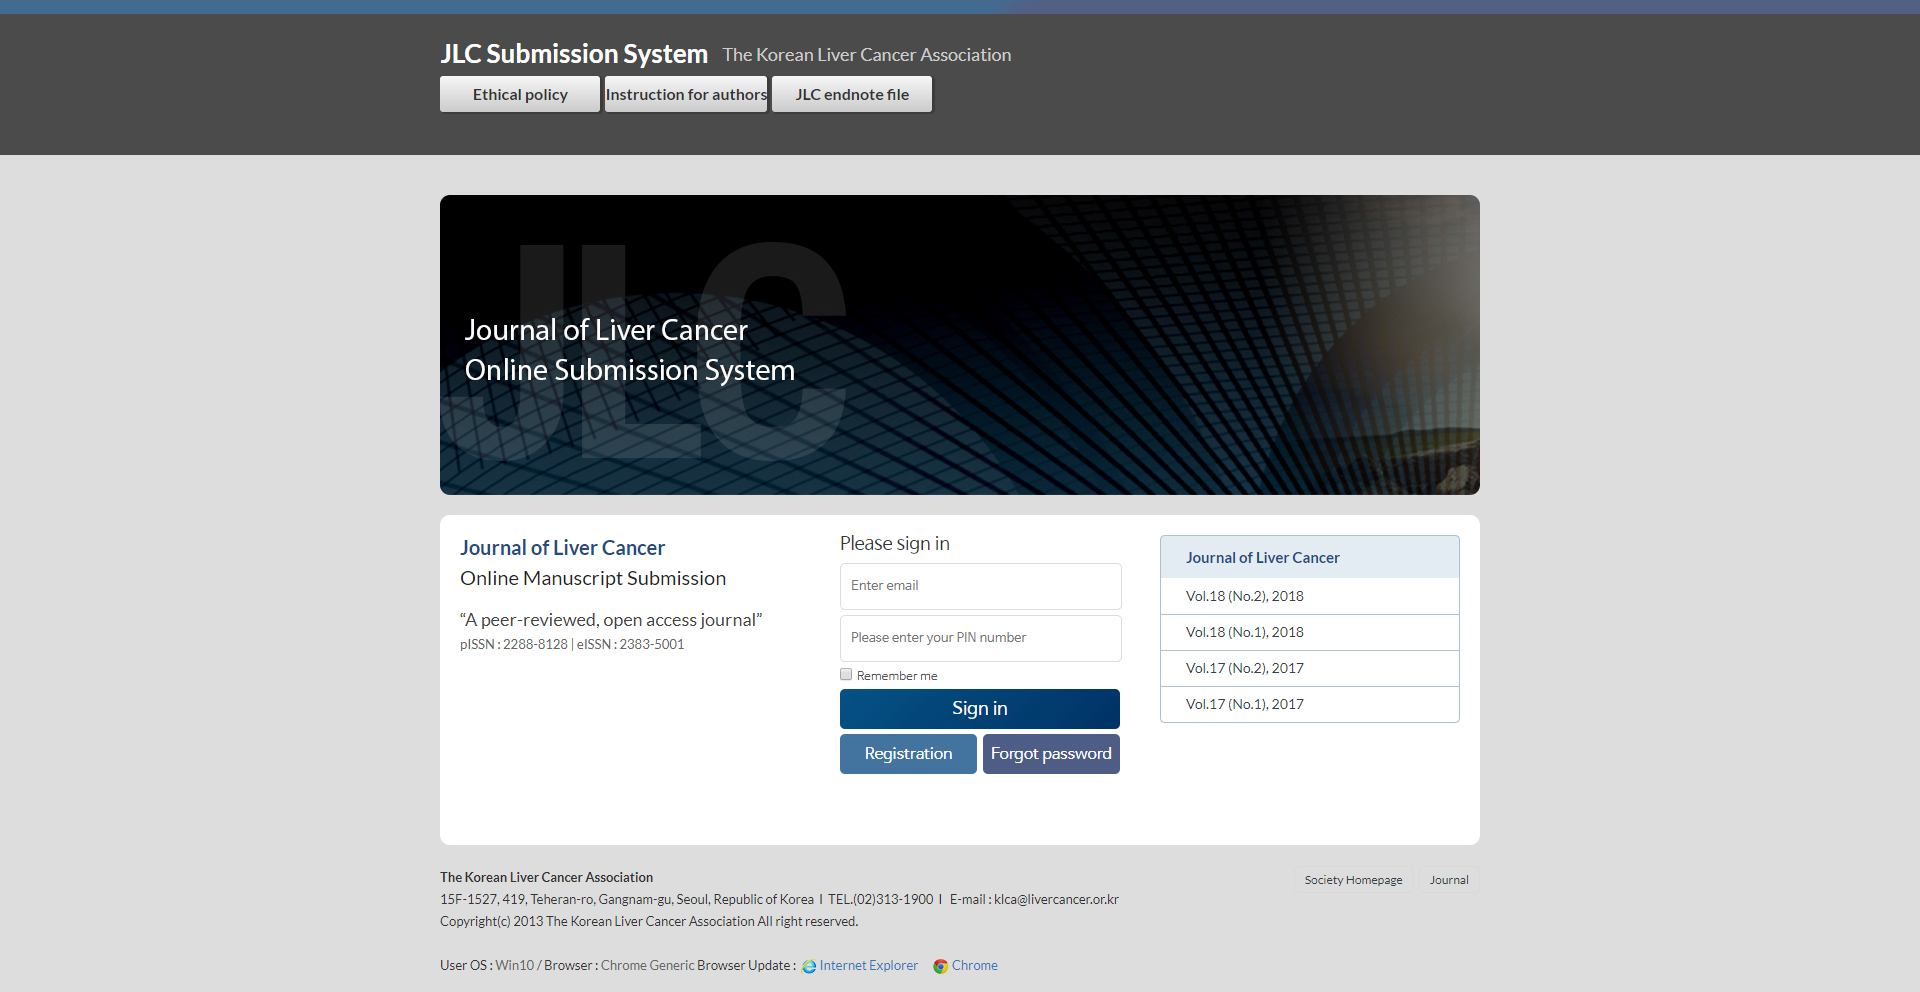
Task: Click the Internet Explorer browser icon
Action: coord(809,966)
